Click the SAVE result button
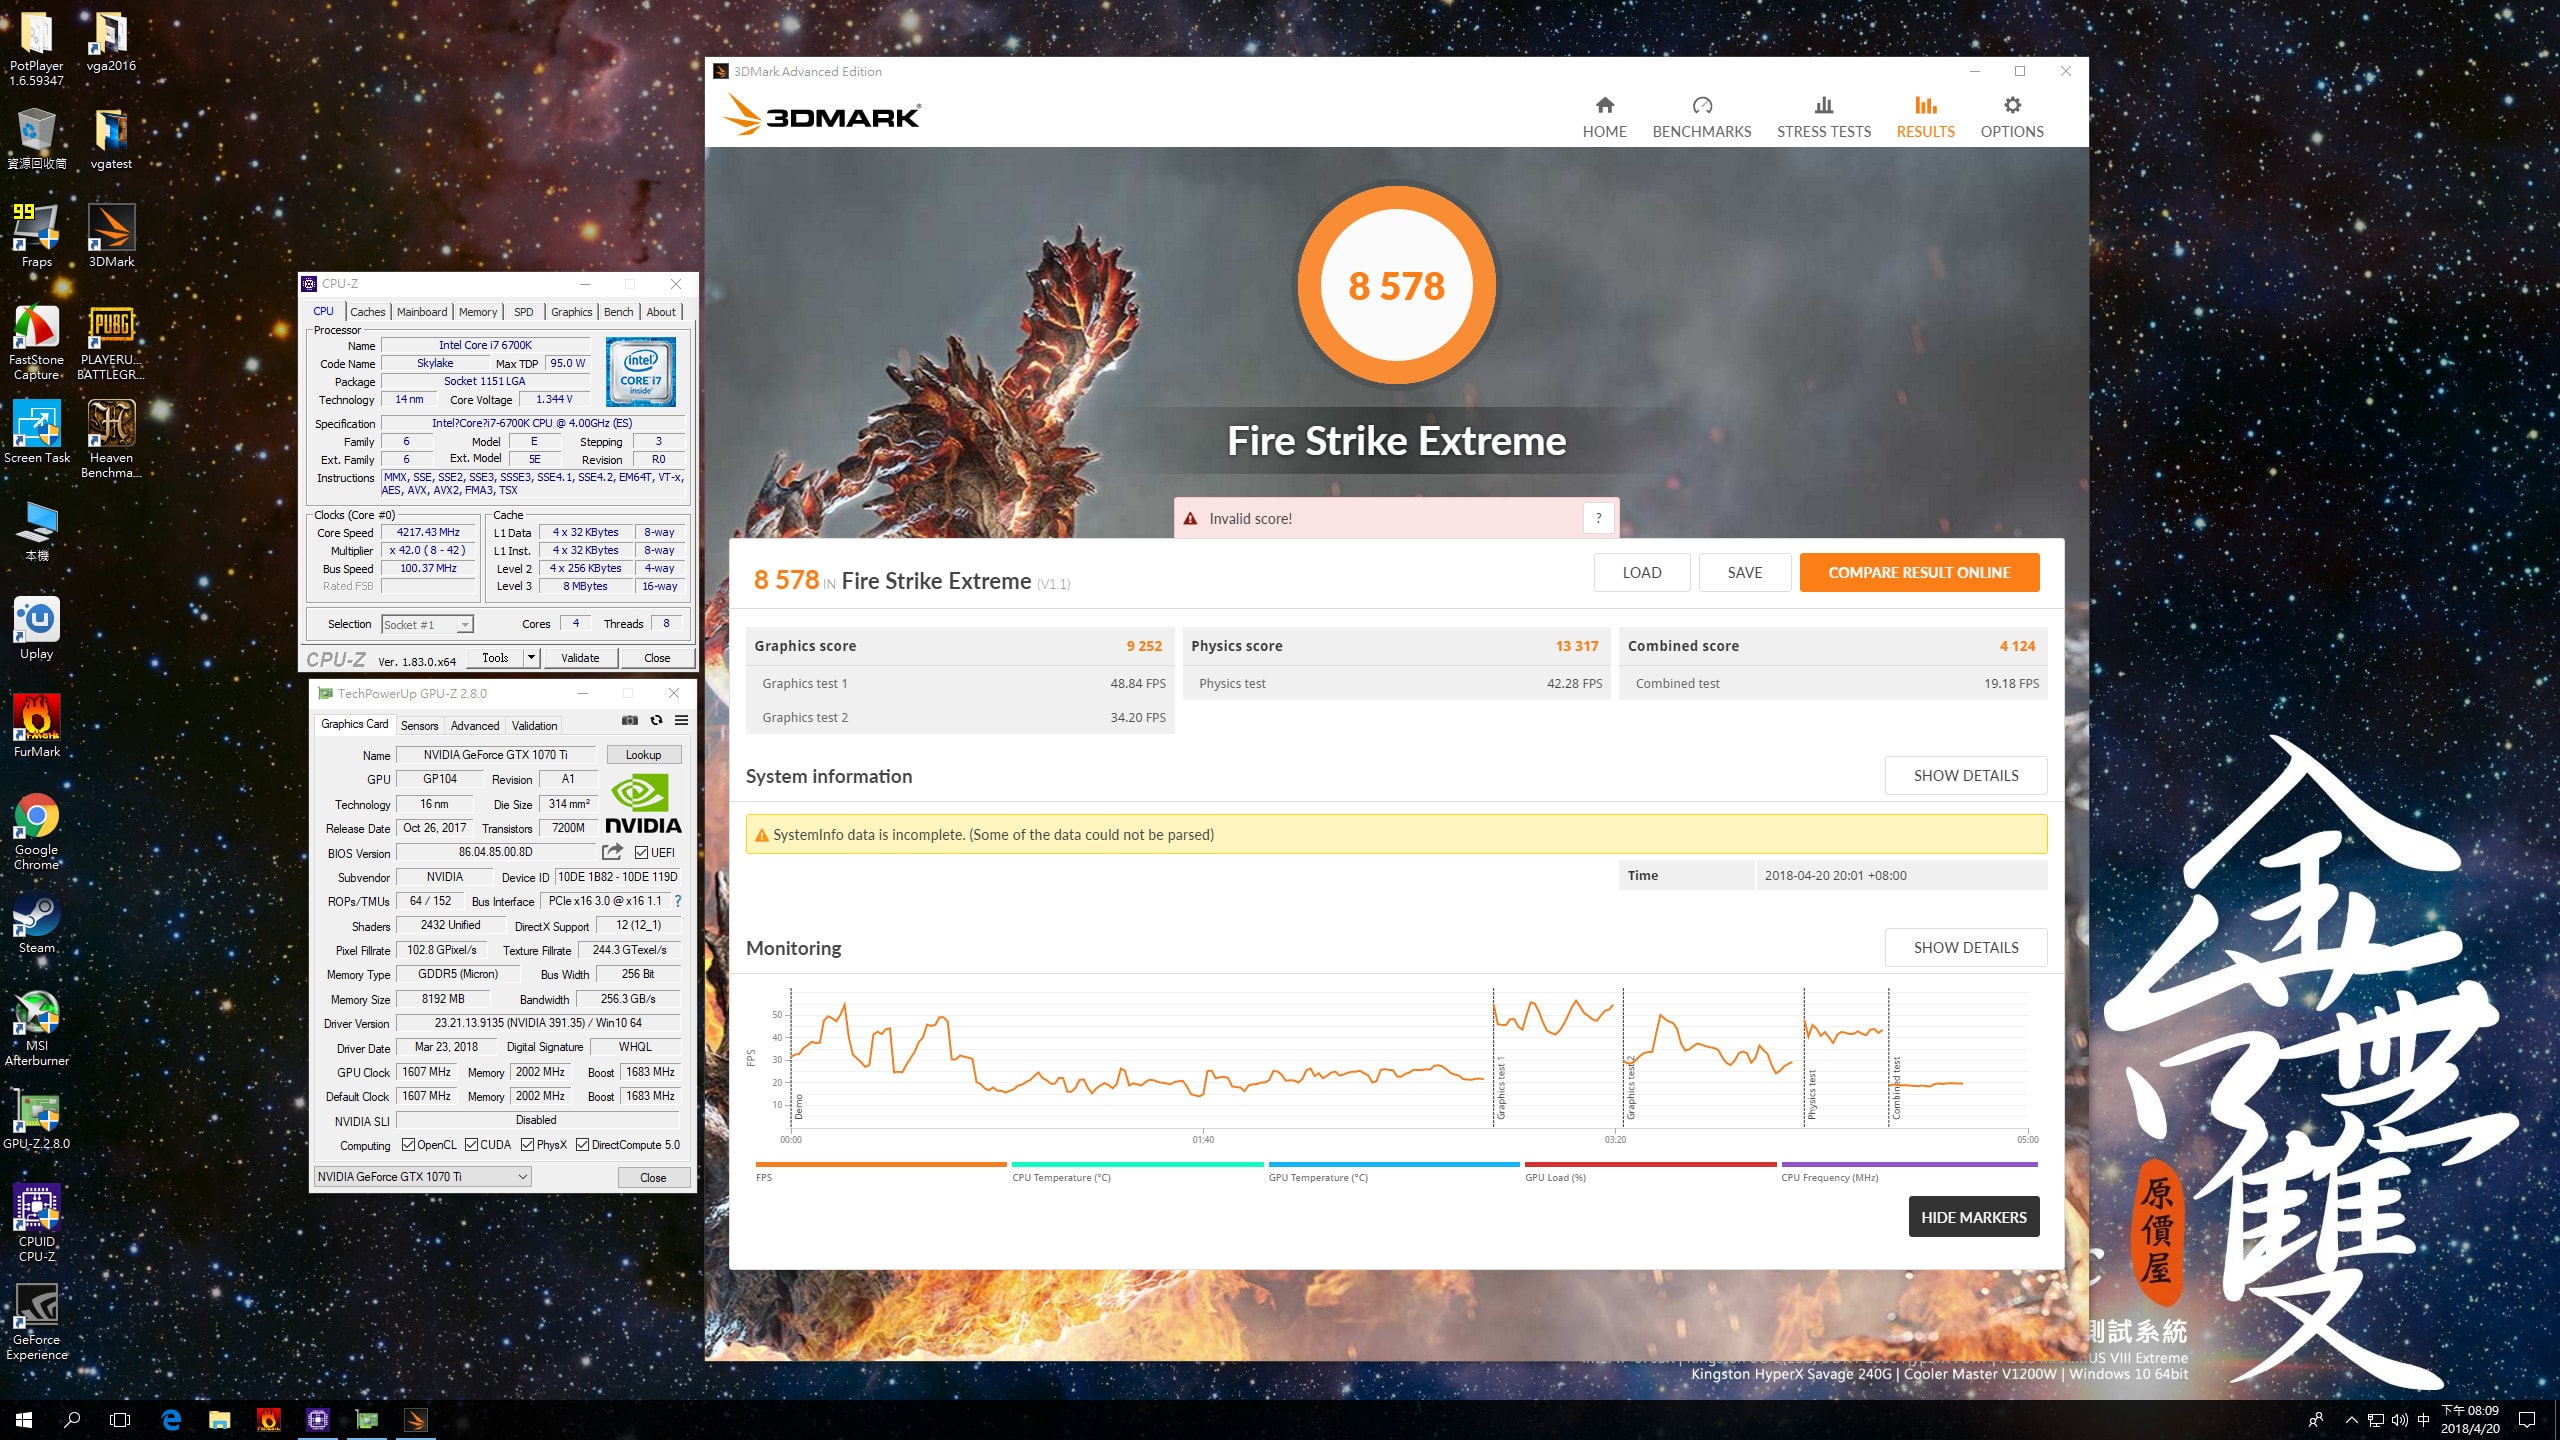Viewport: 2560px width, 1440px height. click(1745, 572)
